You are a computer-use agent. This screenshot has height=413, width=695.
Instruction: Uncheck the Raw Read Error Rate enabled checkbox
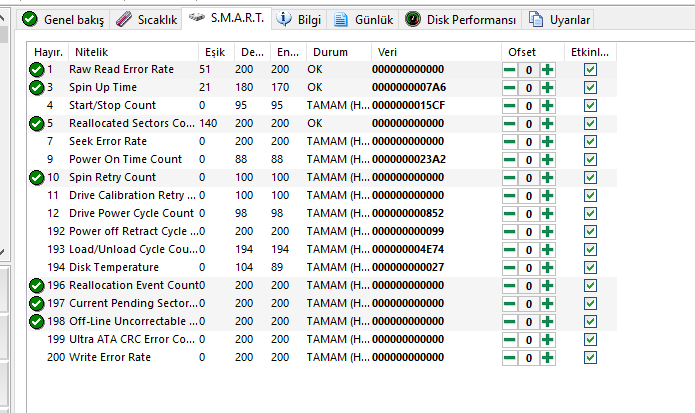click(x=590, y=70)
